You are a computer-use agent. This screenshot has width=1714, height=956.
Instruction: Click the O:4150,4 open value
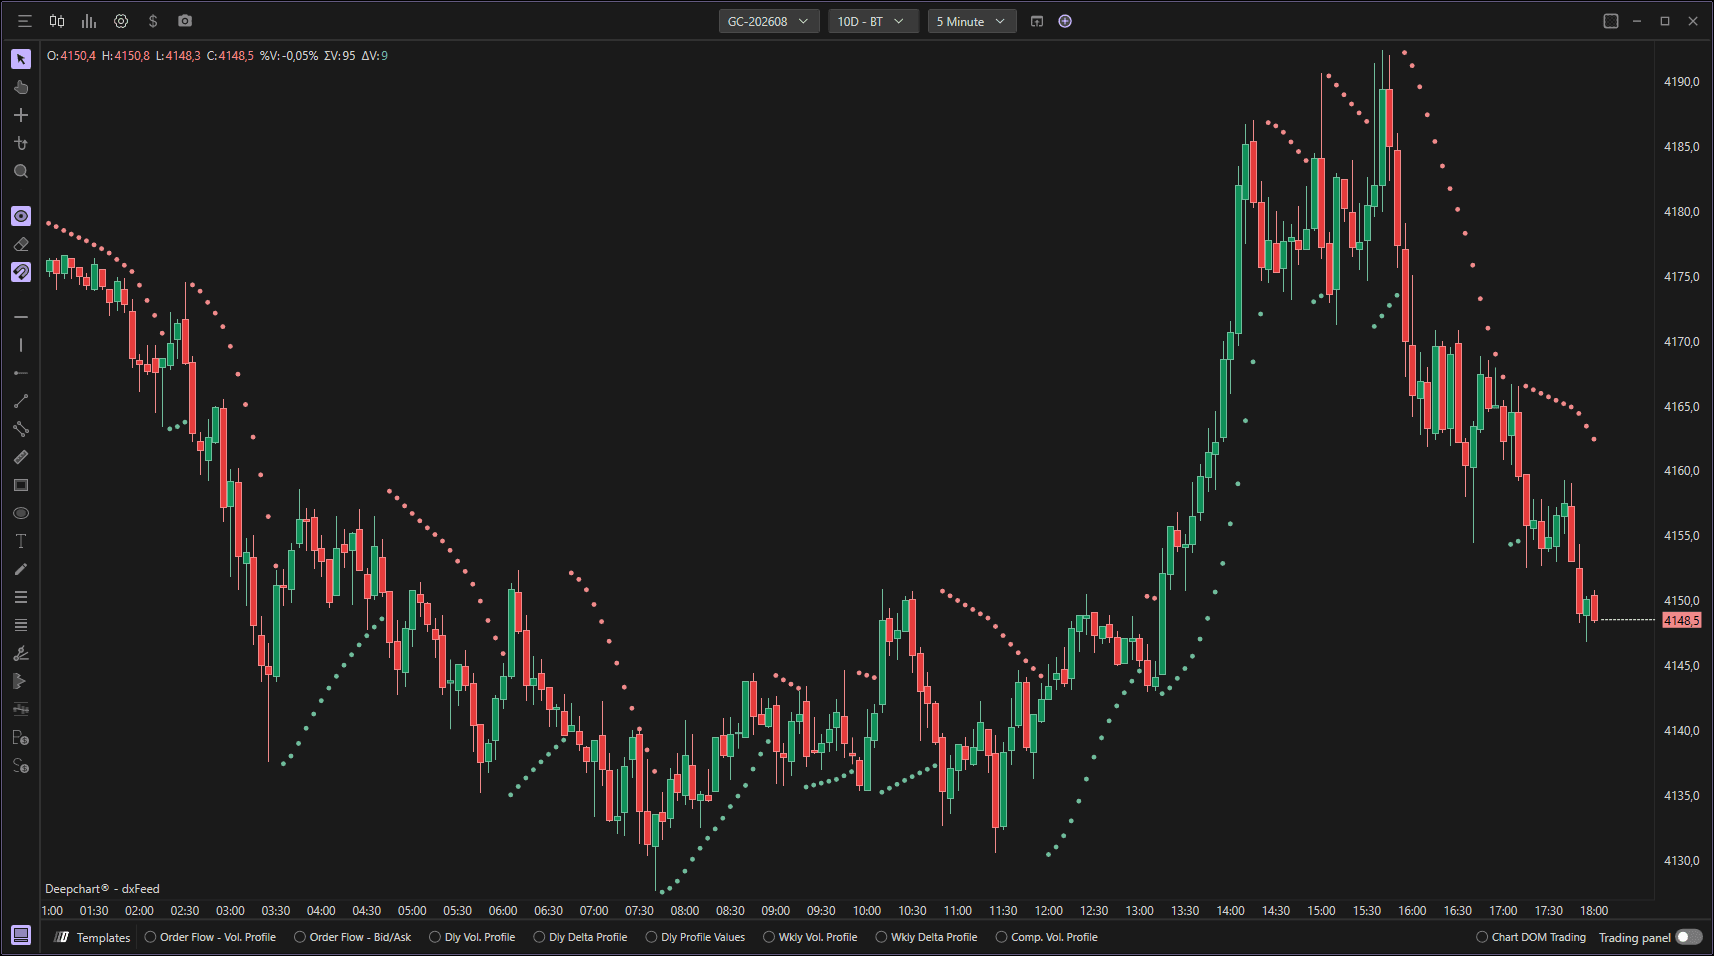(71, 56)
